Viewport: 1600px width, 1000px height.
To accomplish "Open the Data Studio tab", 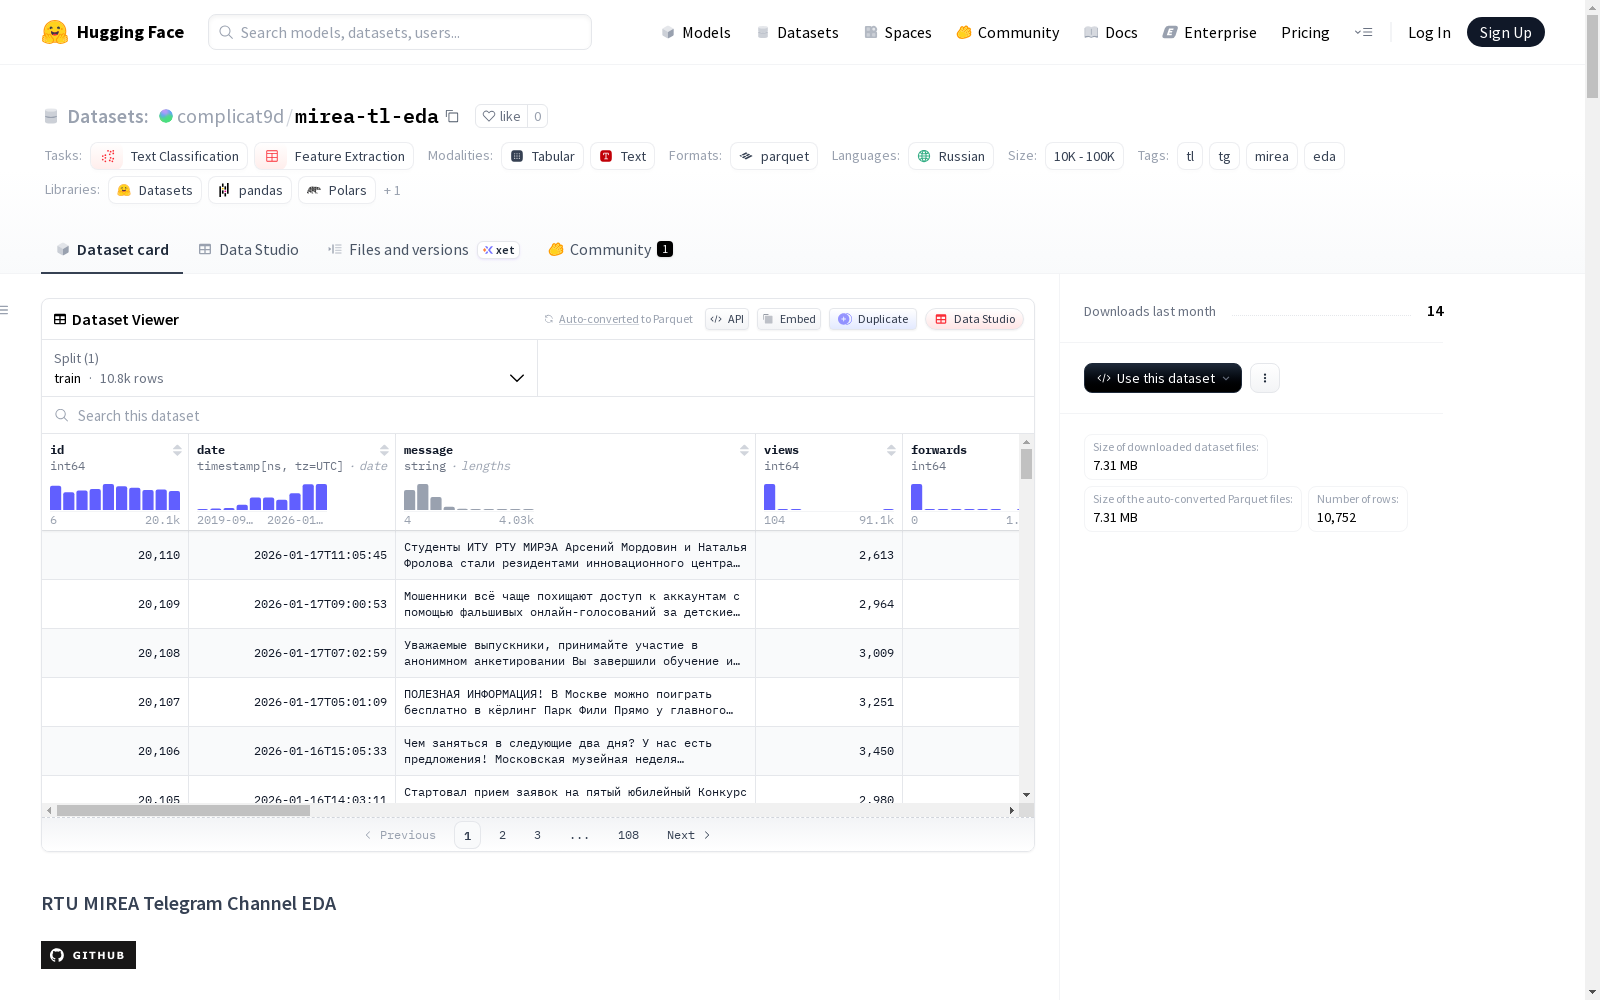I will 249,250.
